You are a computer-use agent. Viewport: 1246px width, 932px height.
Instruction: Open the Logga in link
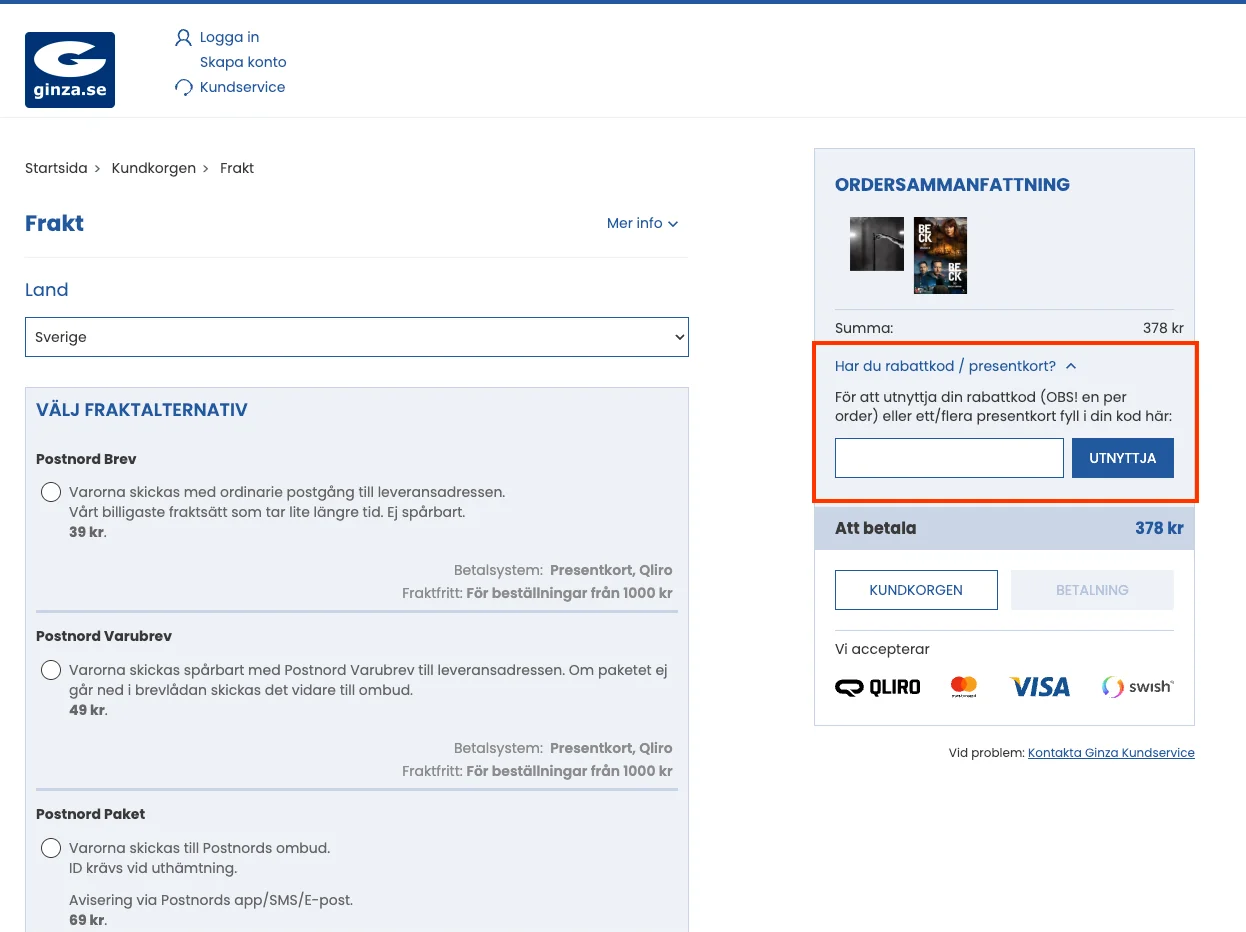[229, 37]
